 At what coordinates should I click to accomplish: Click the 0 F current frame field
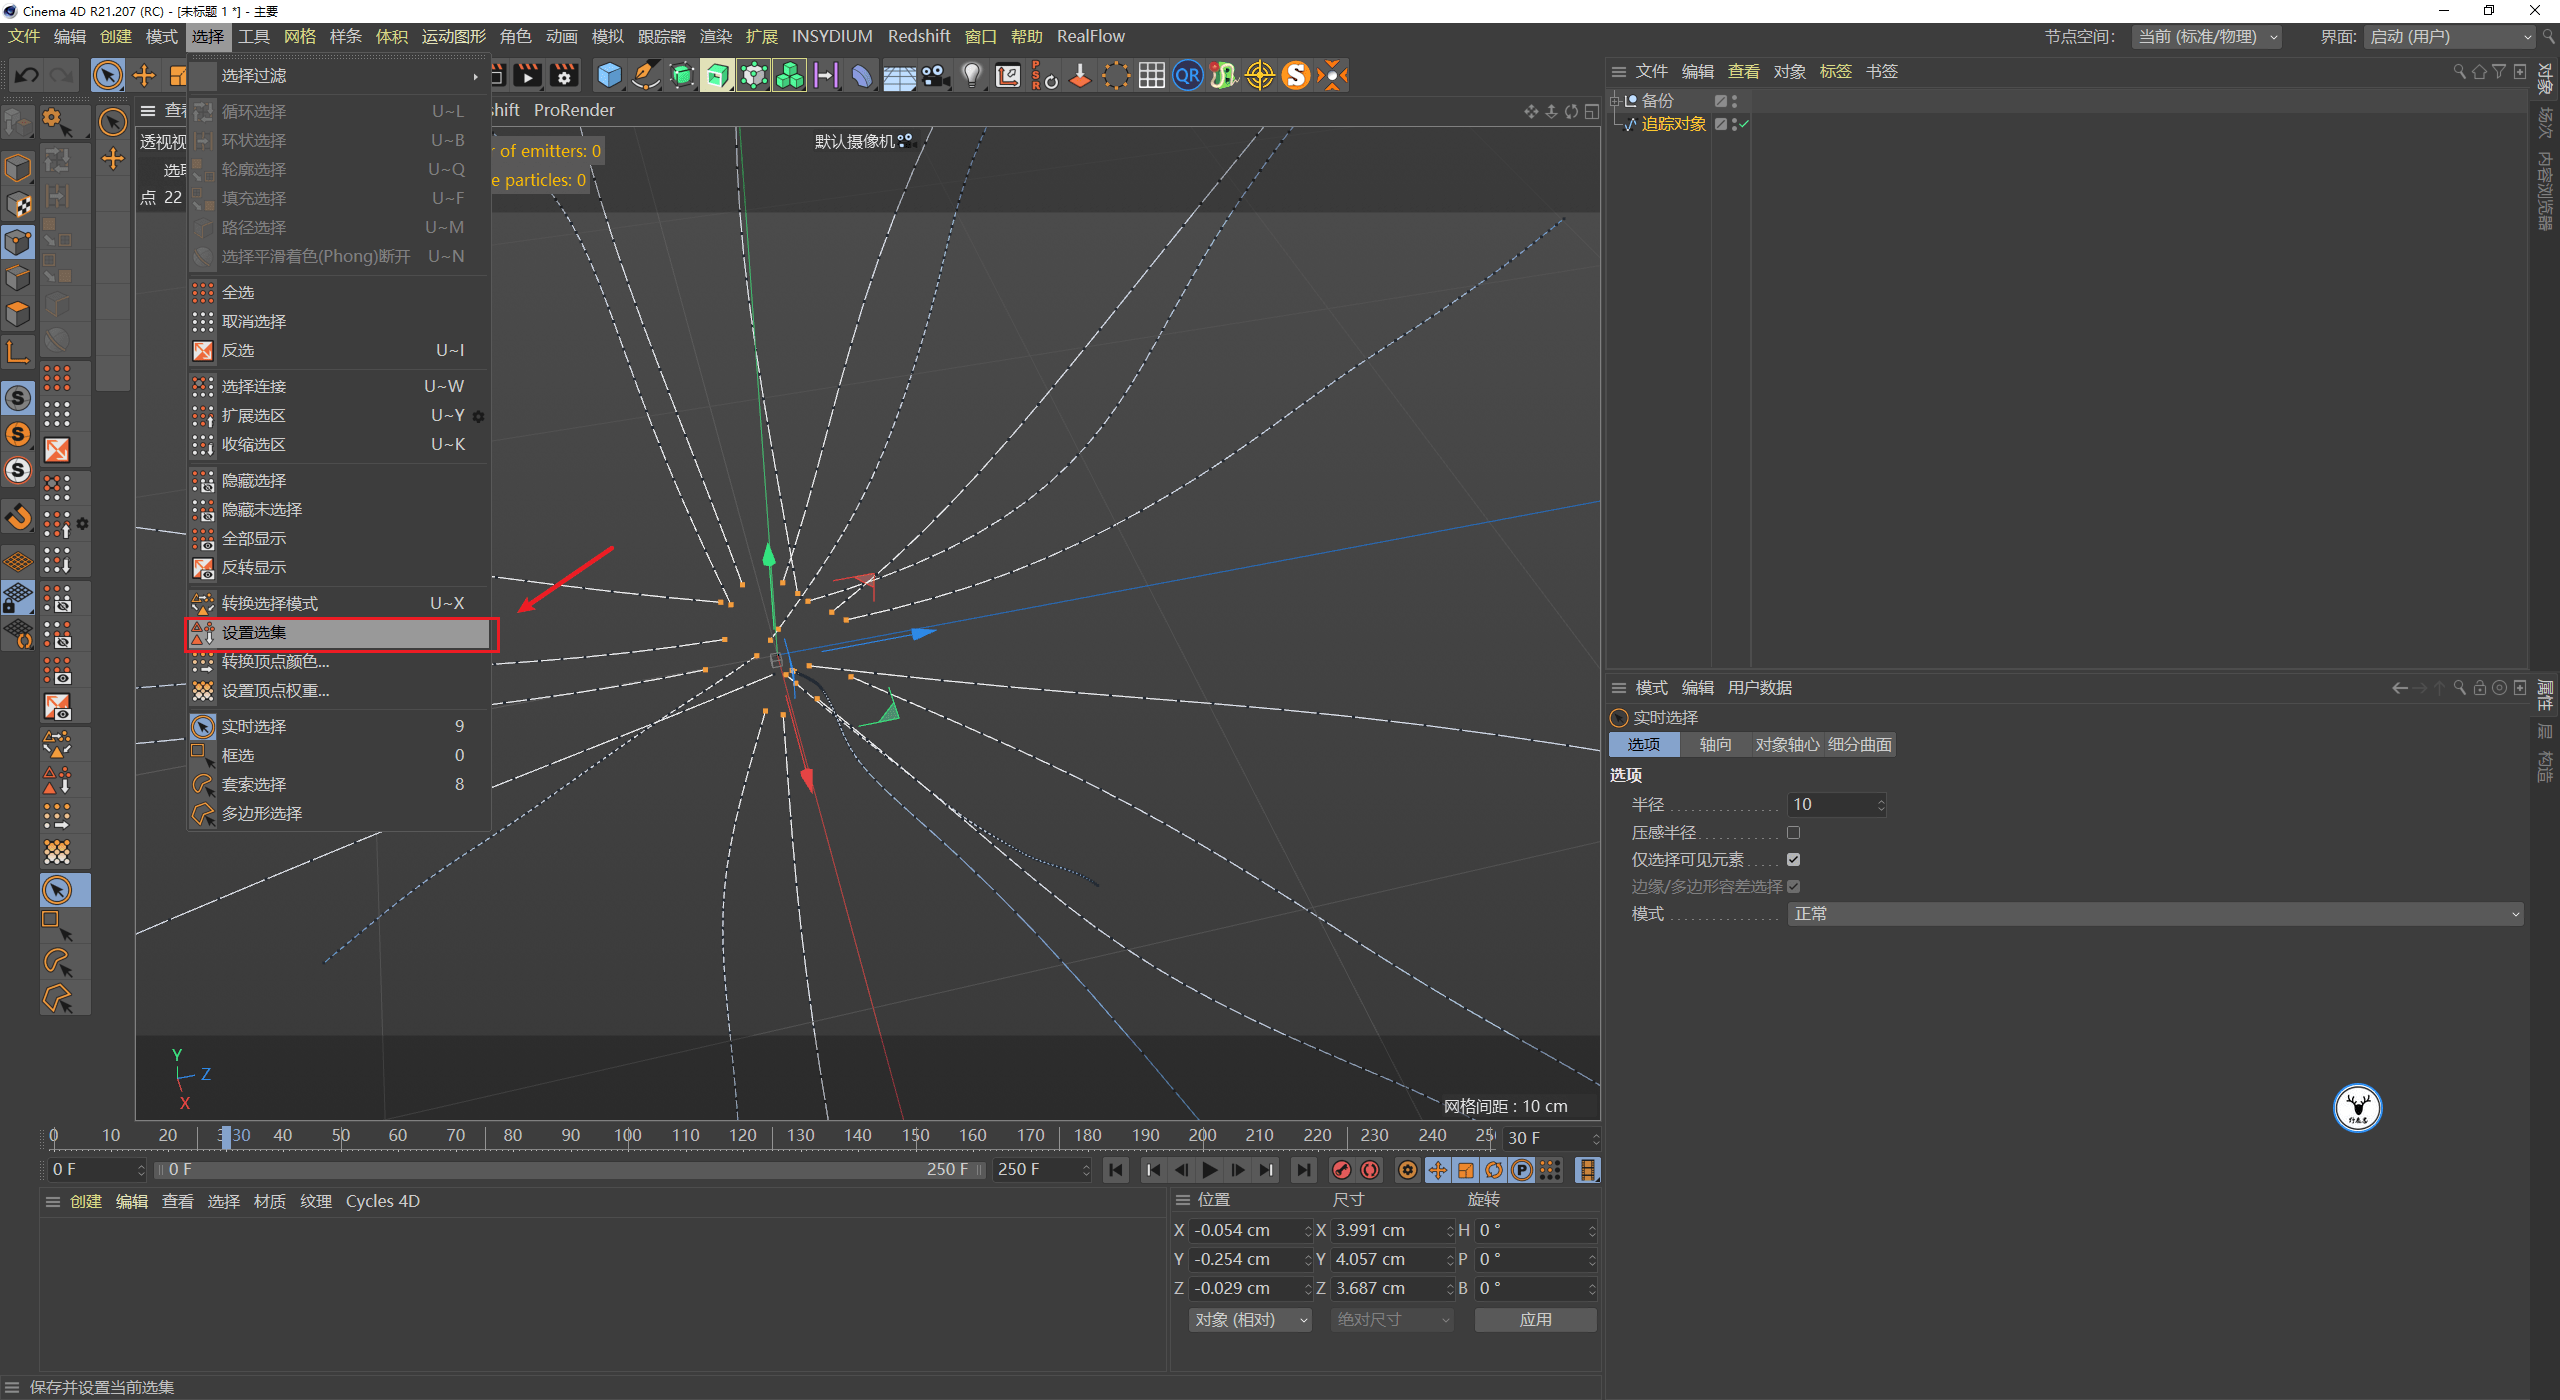pos(95,1168)
